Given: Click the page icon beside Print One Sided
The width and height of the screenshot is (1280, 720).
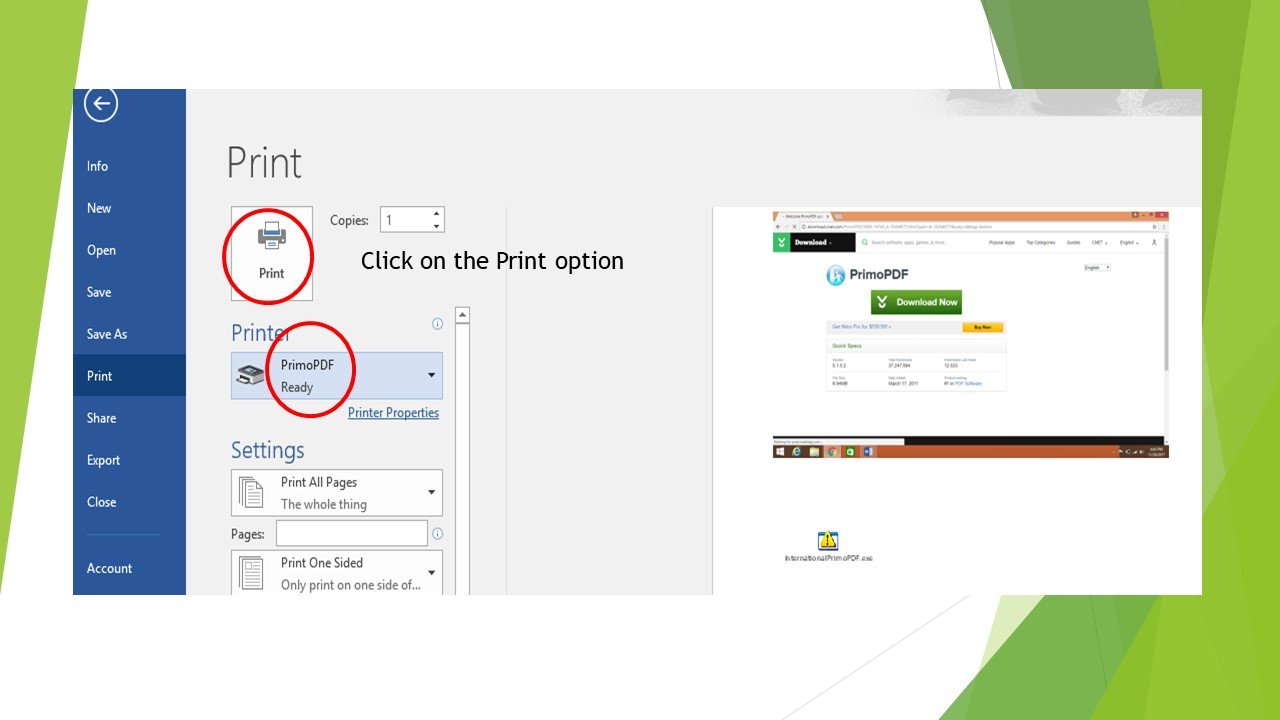Looking at the screenshot, I should [x=251, y=574].
